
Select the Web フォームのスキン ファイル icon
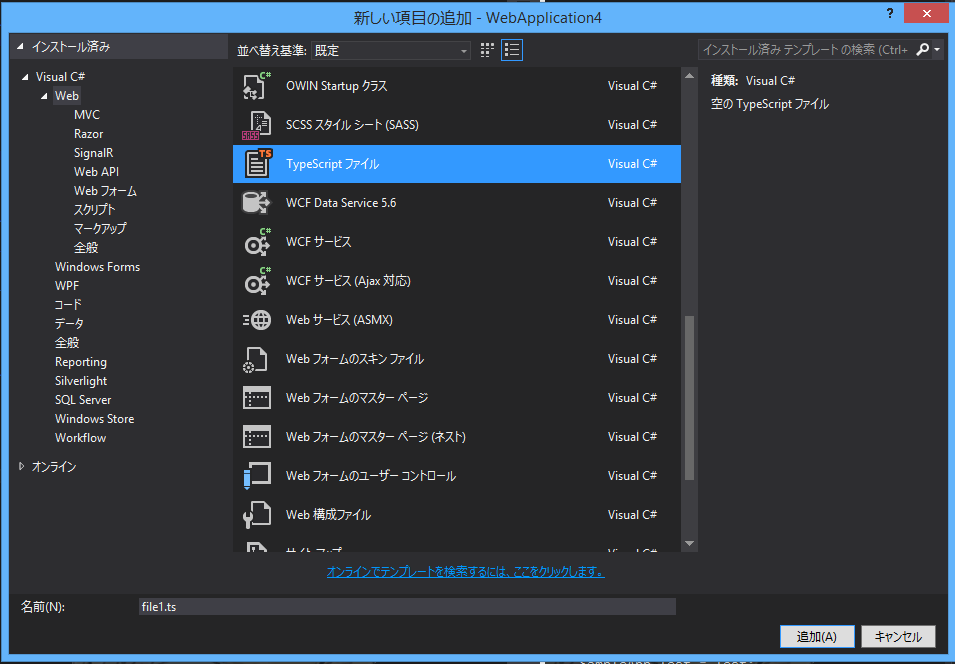coord(256,359)
